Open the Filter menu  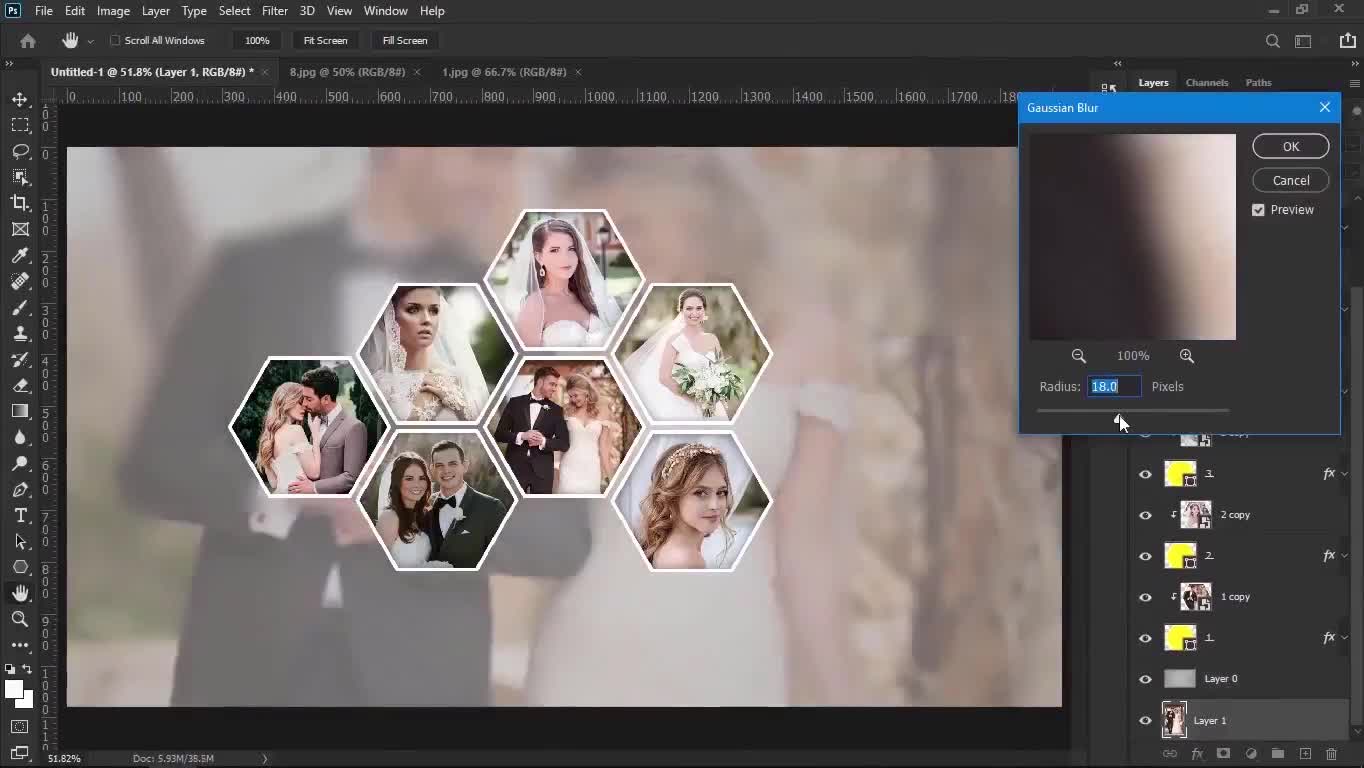(x=274, y=11)
